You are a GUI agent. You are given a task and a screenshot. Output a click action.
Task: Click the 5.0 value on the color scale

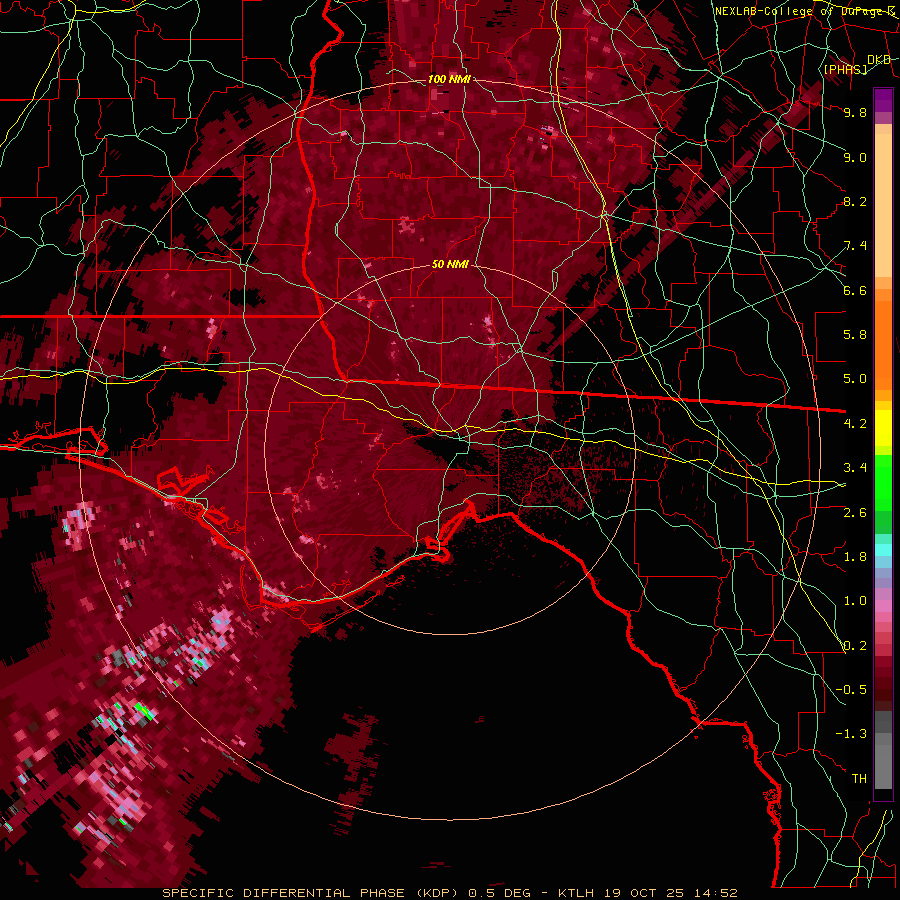point(855,379)
